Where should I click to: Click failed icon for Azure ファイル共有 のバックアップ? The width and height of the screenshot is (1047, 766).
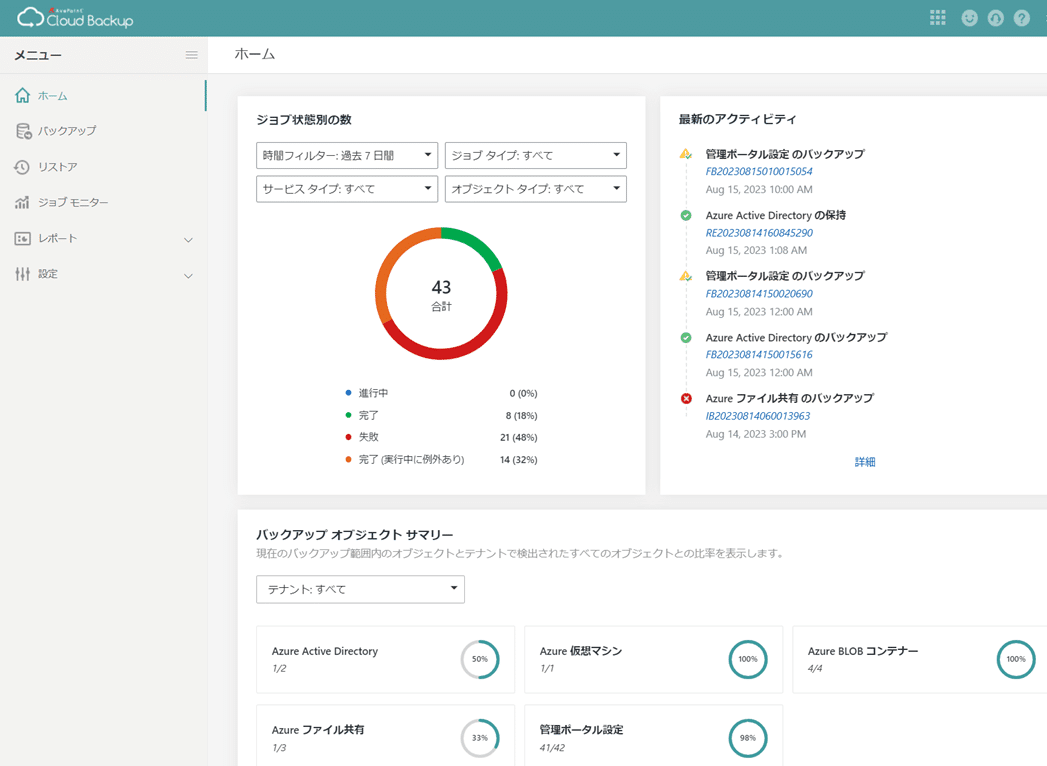[x=686, y=399]
